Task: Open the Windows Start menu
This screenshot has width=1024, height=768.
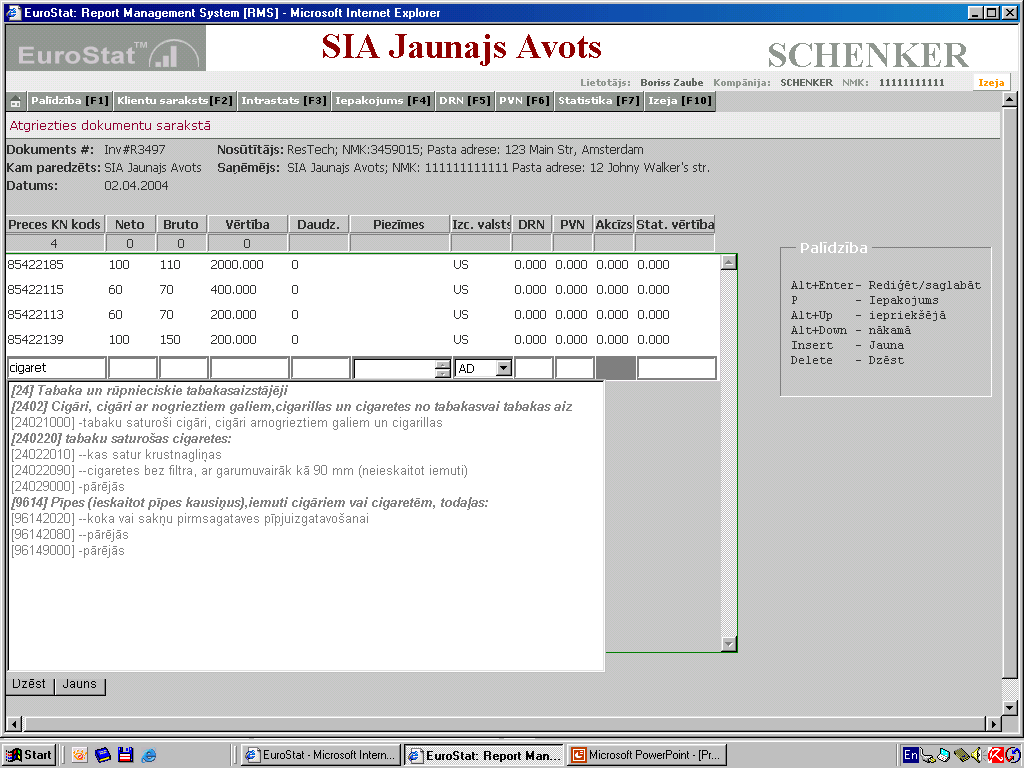Action: 29,755
